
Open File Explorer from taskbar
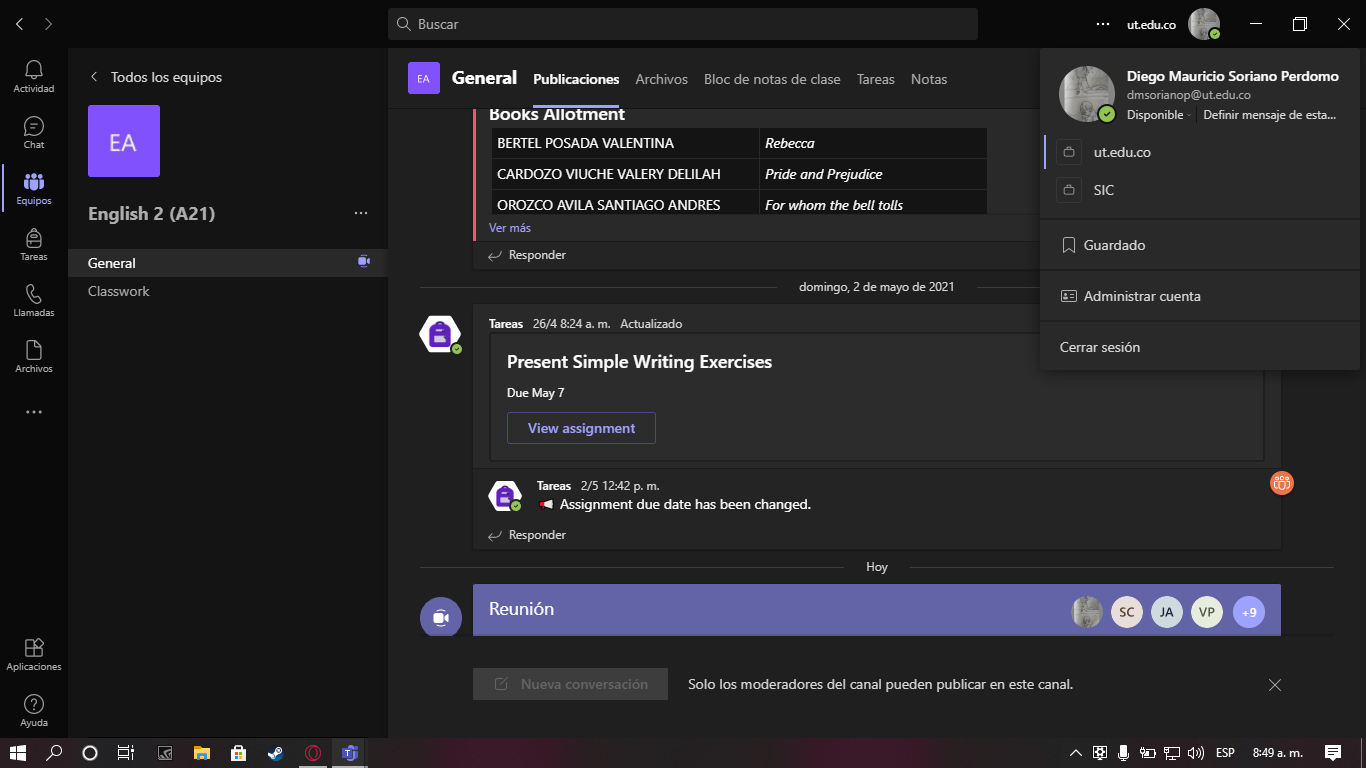point(202,753)
